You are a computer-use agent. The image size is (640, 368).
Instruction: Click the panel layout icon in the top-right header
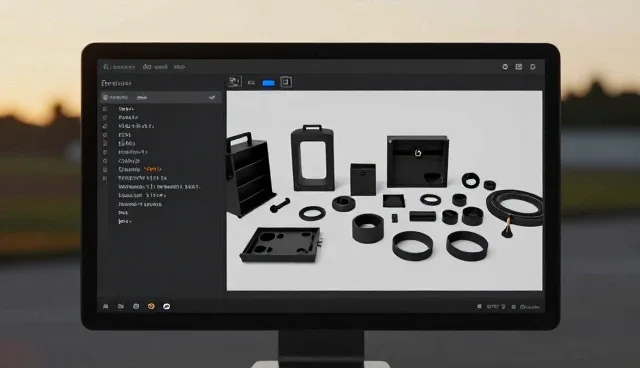pos(519,67)
